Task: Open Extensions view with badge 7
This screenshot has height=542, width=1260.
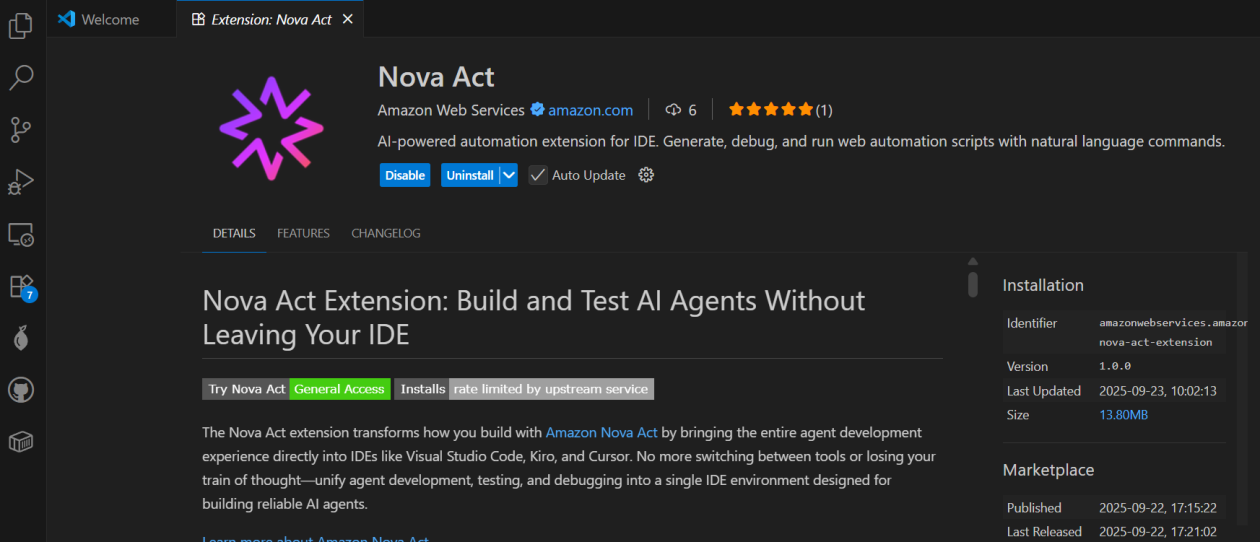Action: tap(21, 287)
